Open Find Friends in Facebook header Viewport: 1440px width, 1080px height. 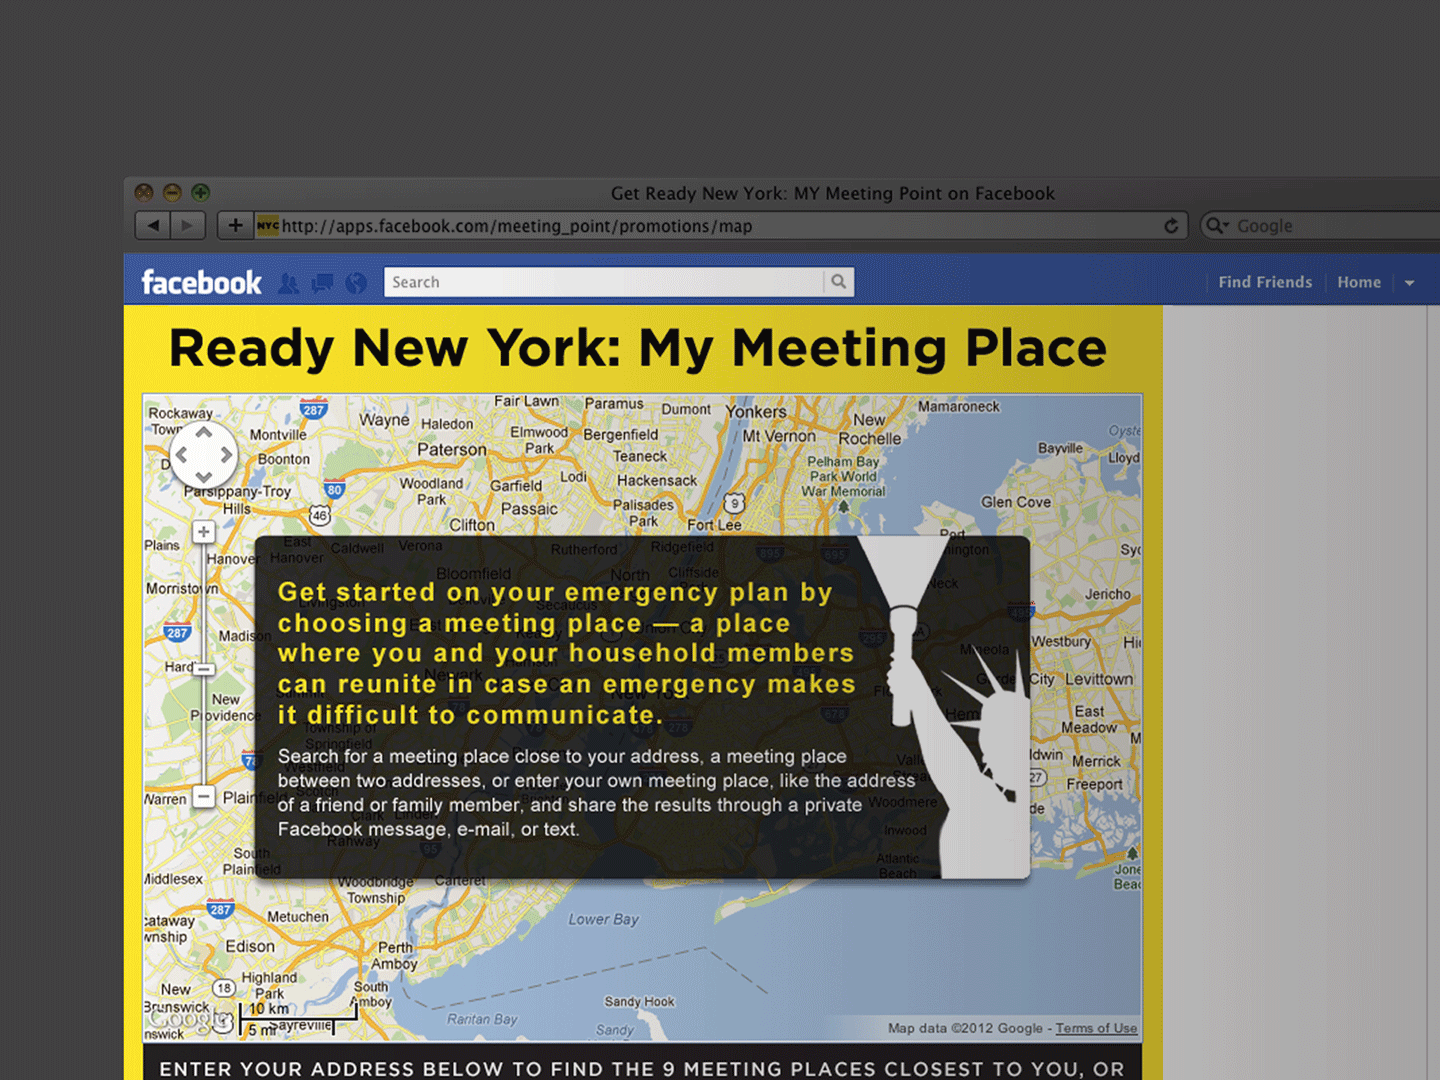[1265, 282]
